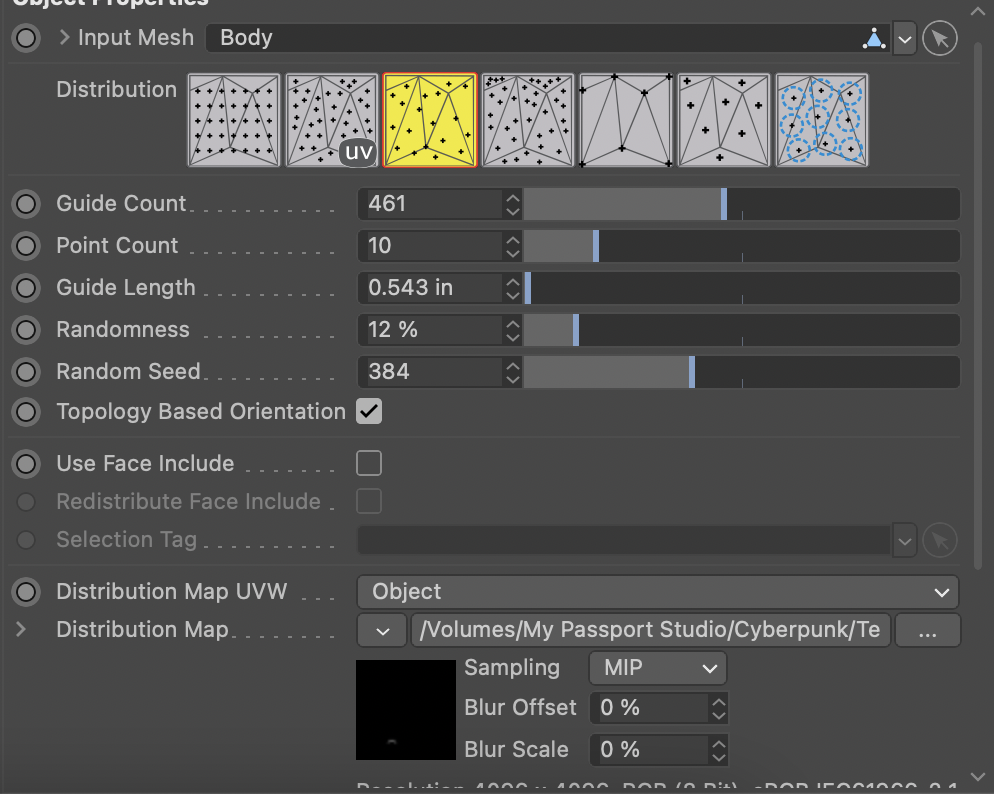Disable Topology Based Orientation checkbox
This screenshot has height=794, width=994.
[369, 411]
